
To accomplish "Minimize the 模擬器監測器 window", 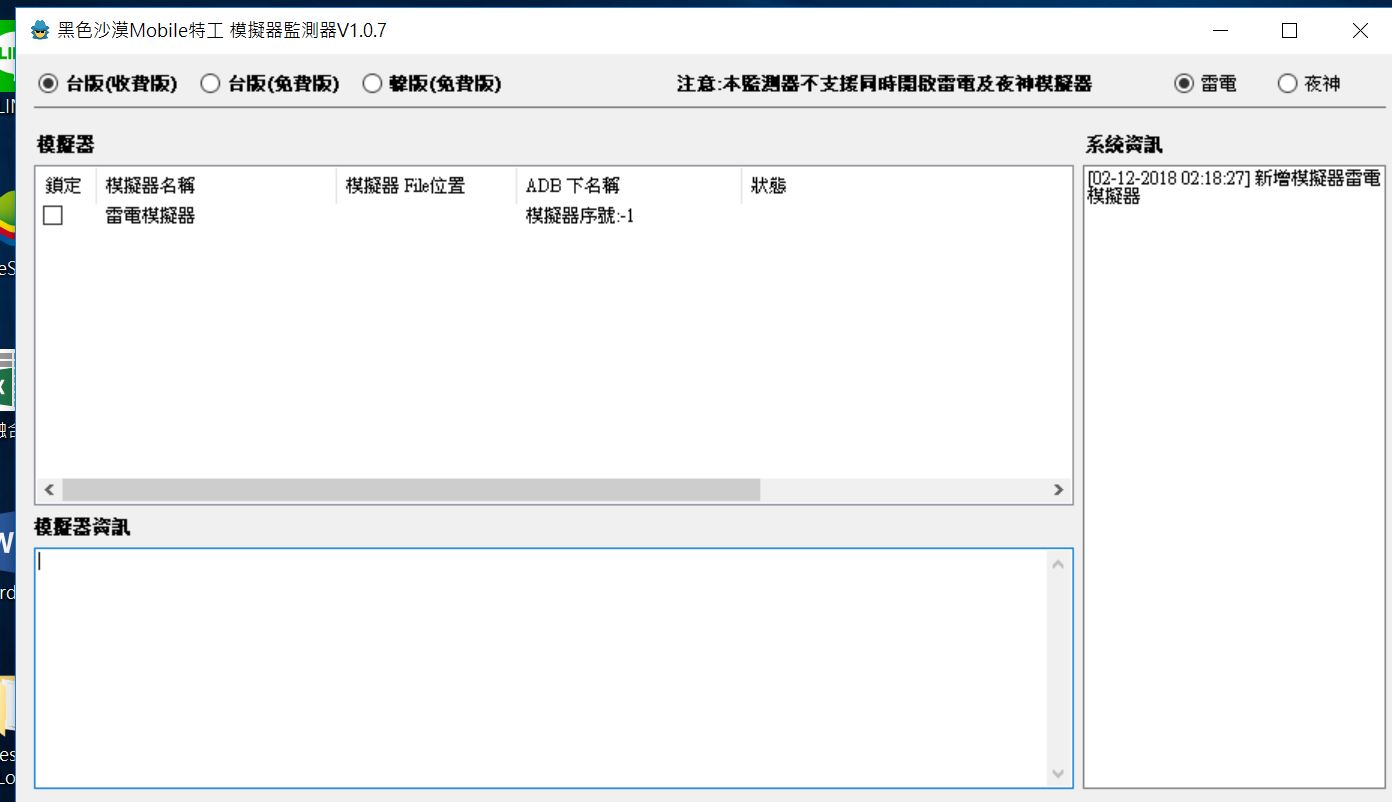I will (1220, 31).
